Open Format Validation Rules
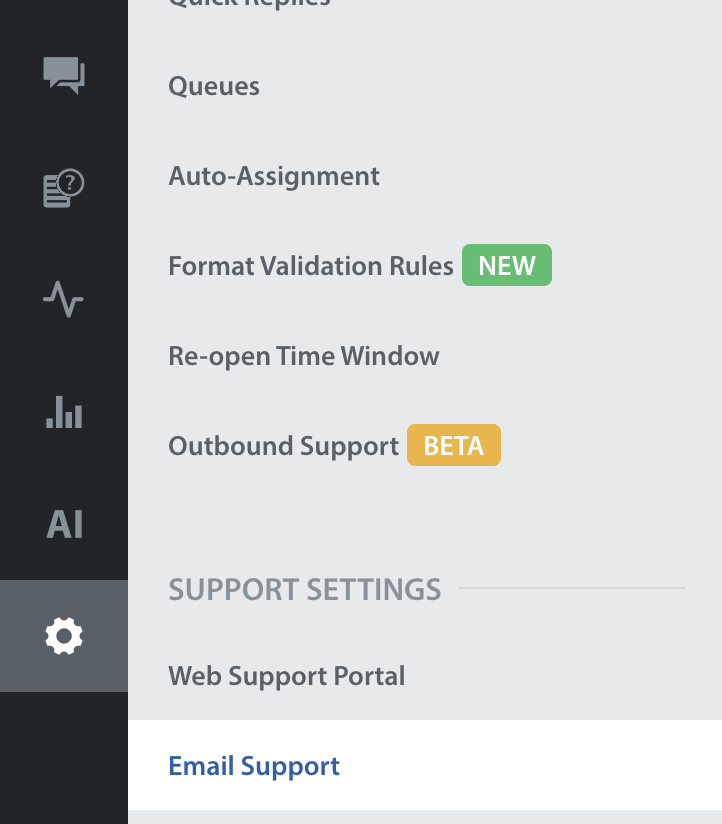Screen dimensions: 722x824 tap(310, 267)
